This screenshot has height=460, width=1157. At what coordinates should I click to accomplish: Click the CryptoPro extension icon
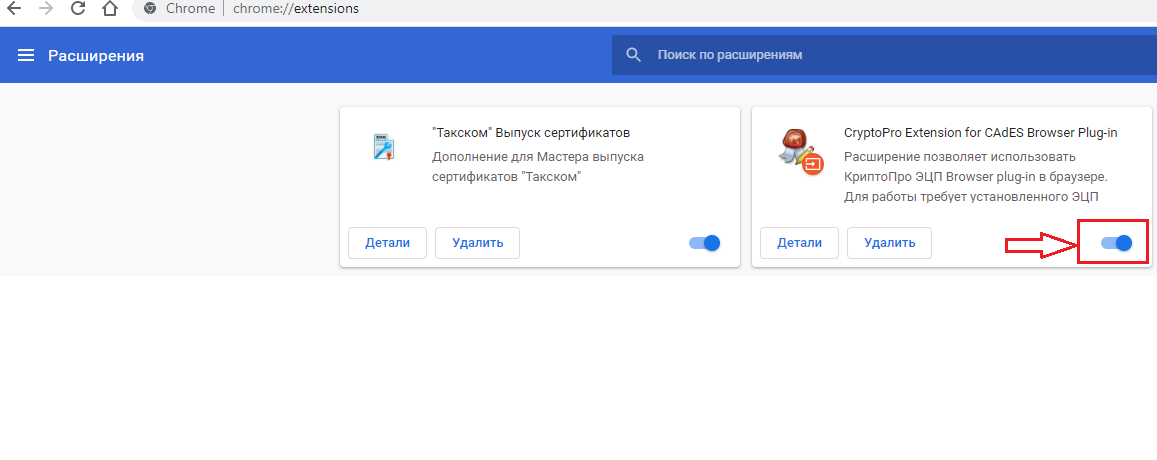pos(801,151)
